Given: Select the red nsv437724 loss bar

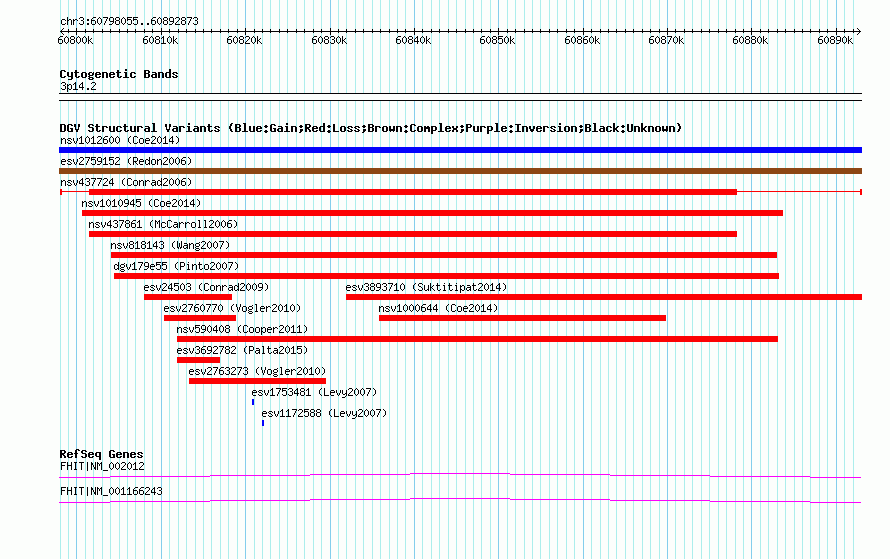Looking at the screenshot, I should pyautogui.click(x=413, y=192).
